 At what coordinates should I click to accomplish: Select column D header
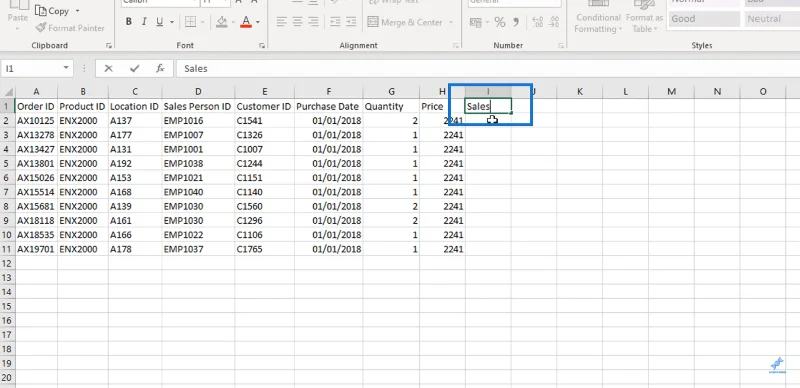(x=198, y=92)
